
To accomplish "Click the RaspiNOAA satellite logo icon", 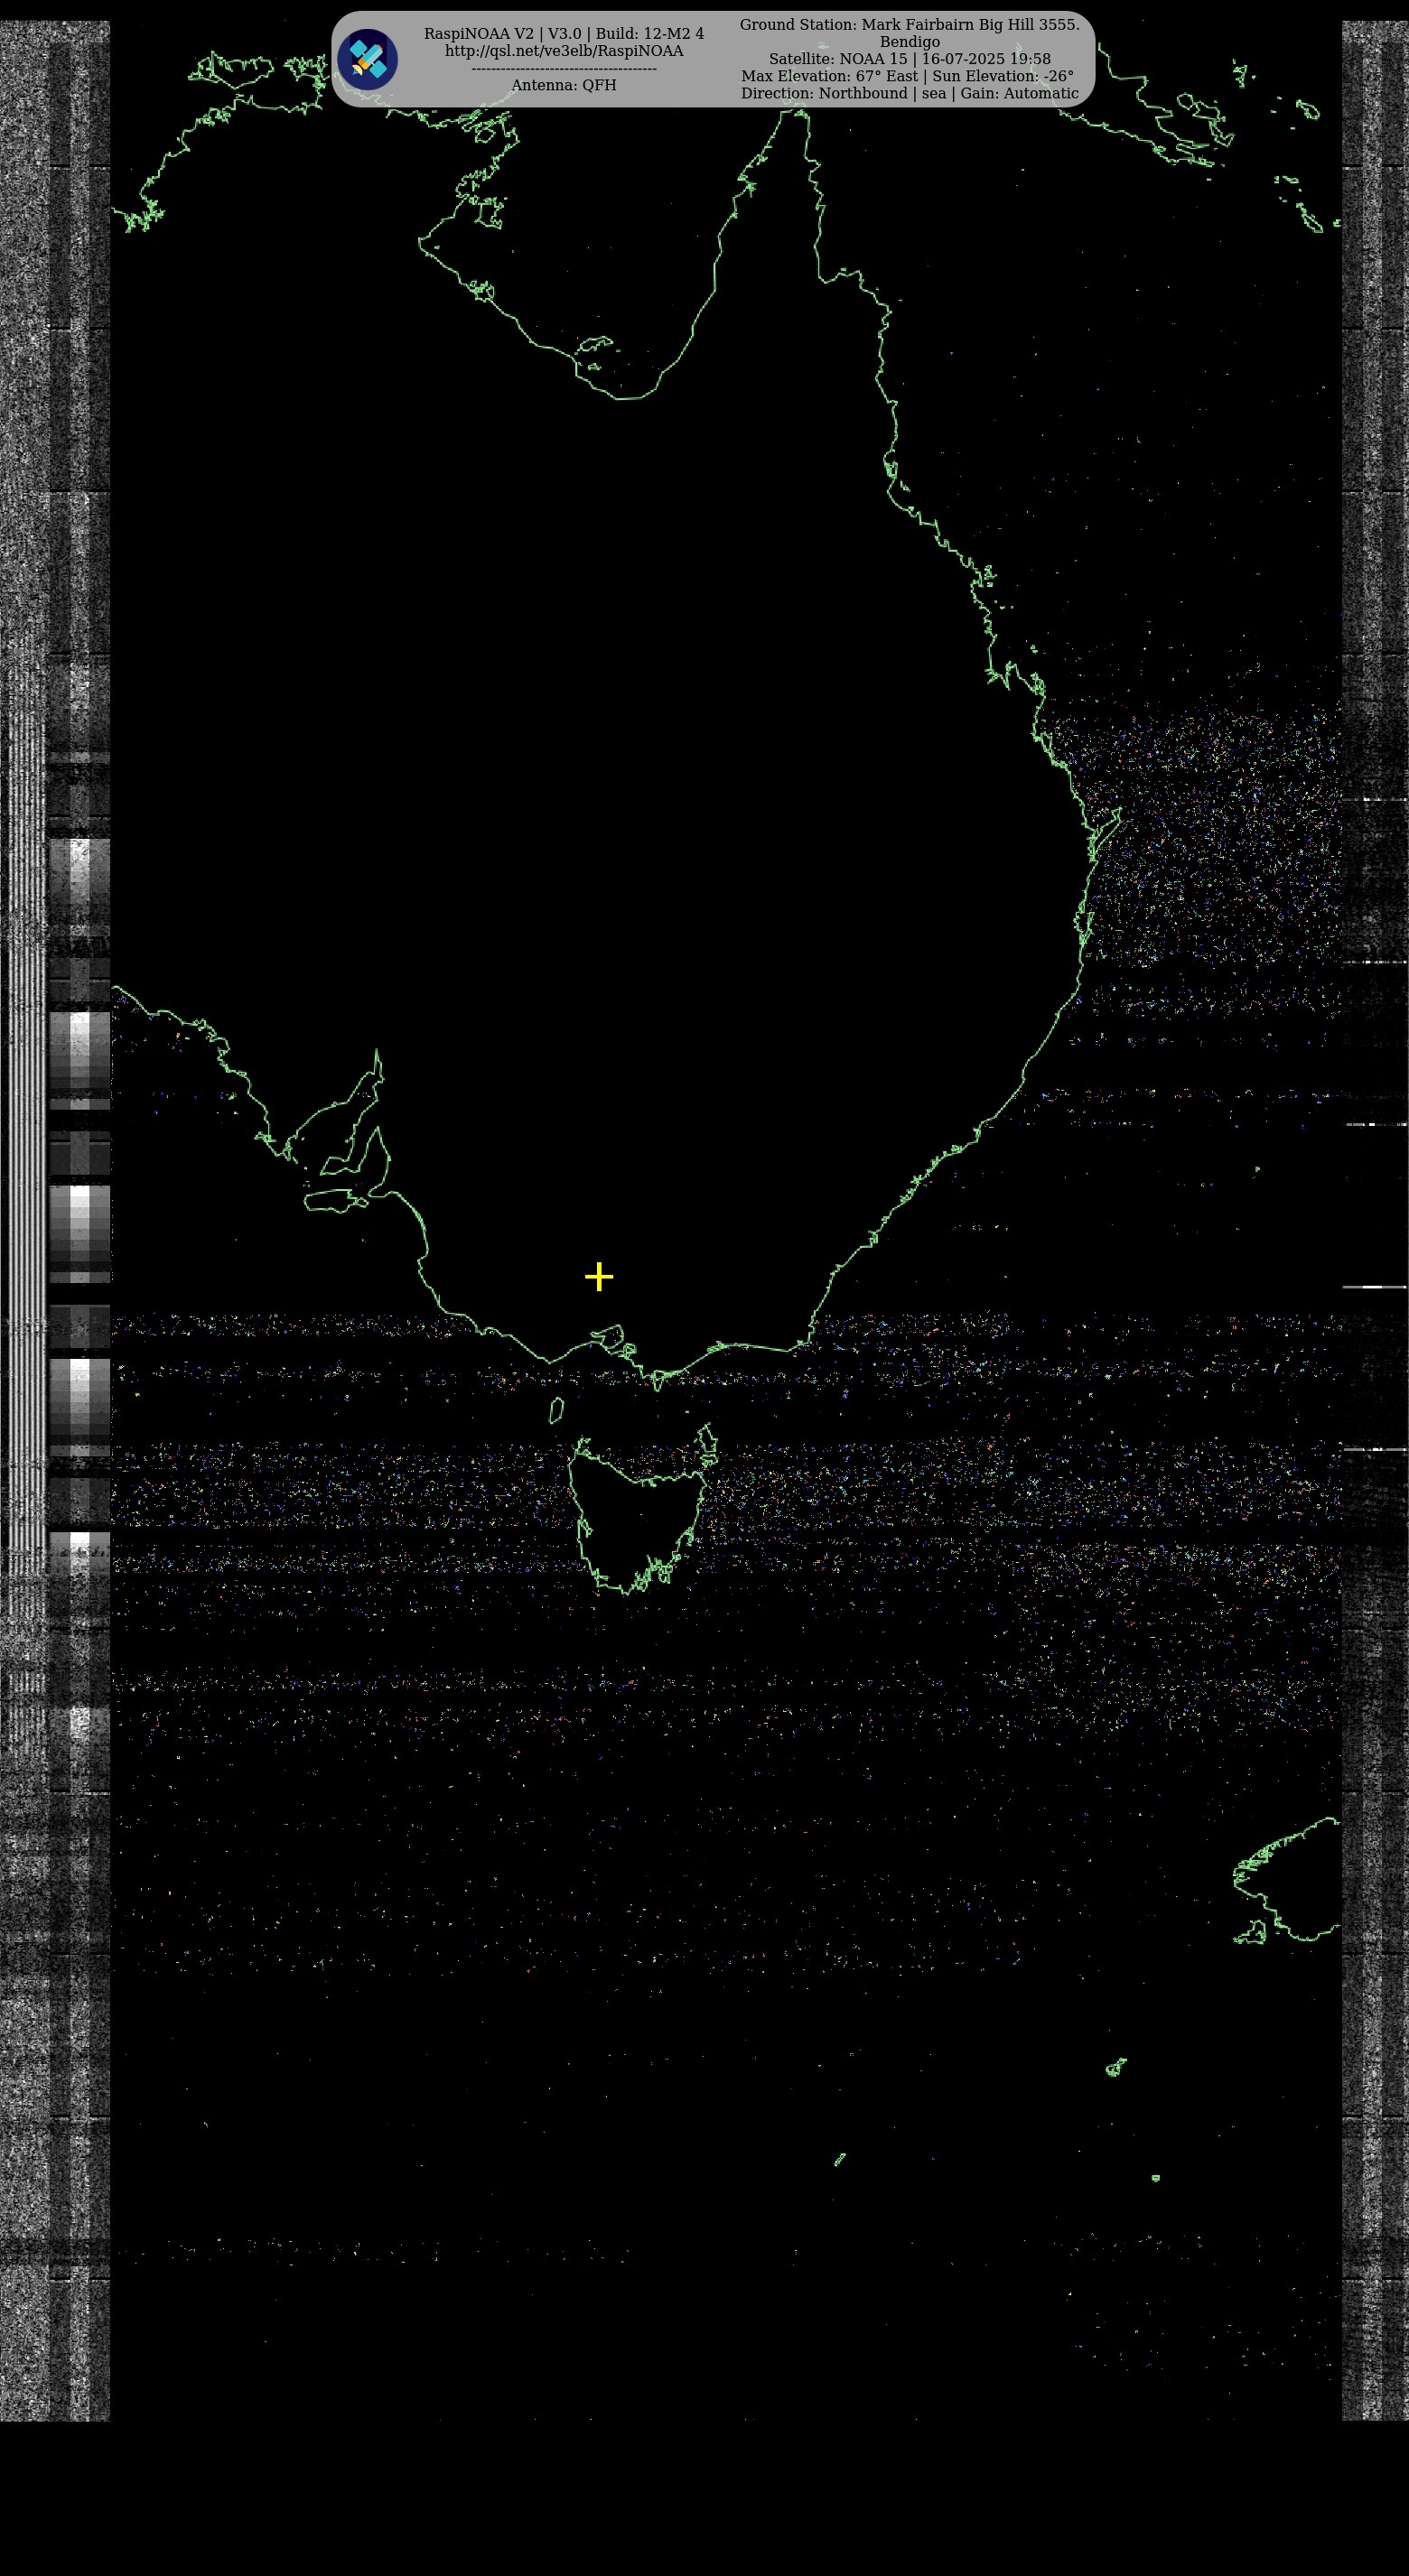I will (x=367, y=59).
